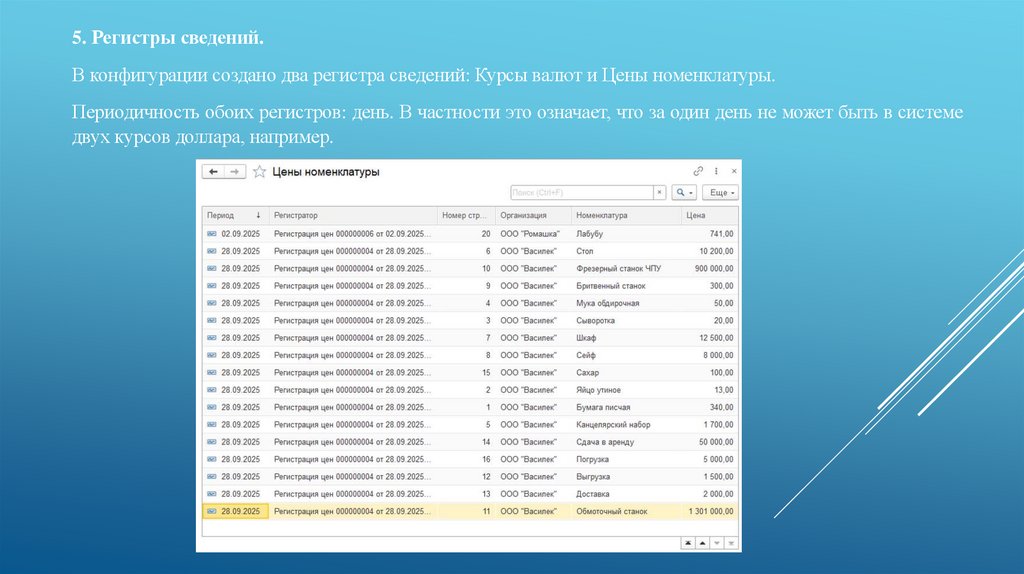Move up one record with up arrow

(x=702, y=543)
